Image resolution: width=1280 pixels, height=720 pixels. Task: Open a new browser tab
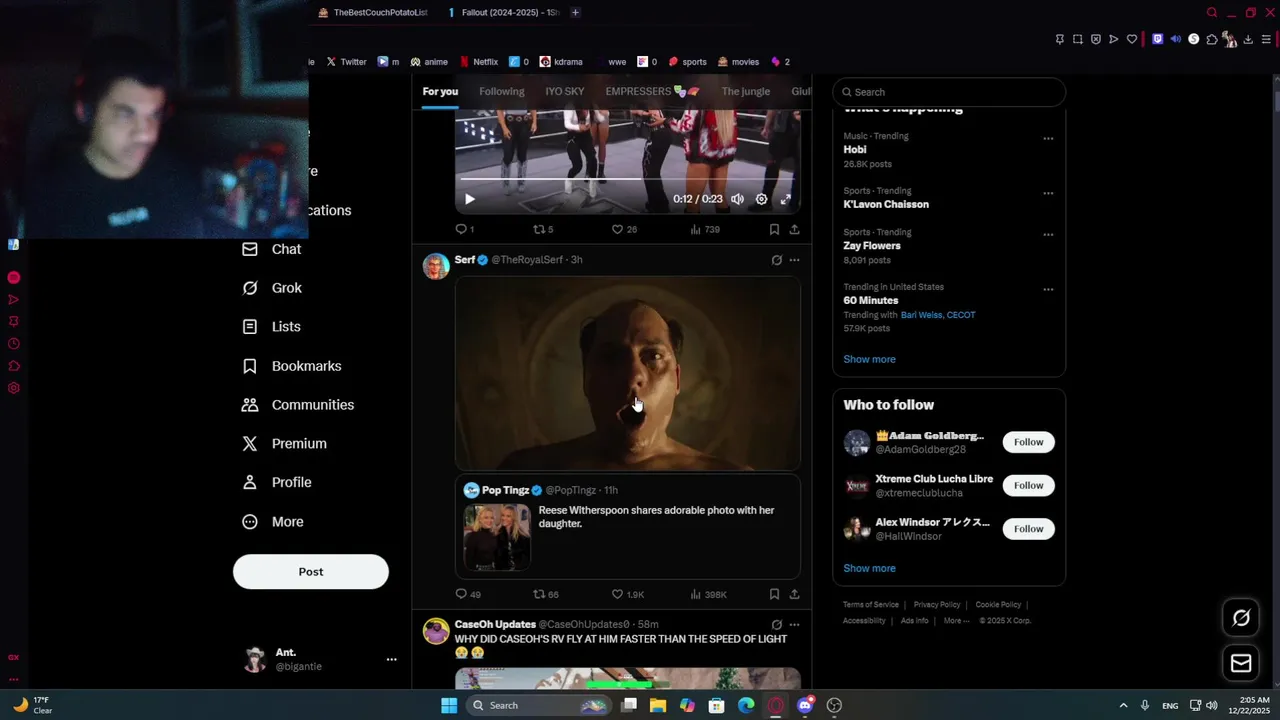[575, 12]
